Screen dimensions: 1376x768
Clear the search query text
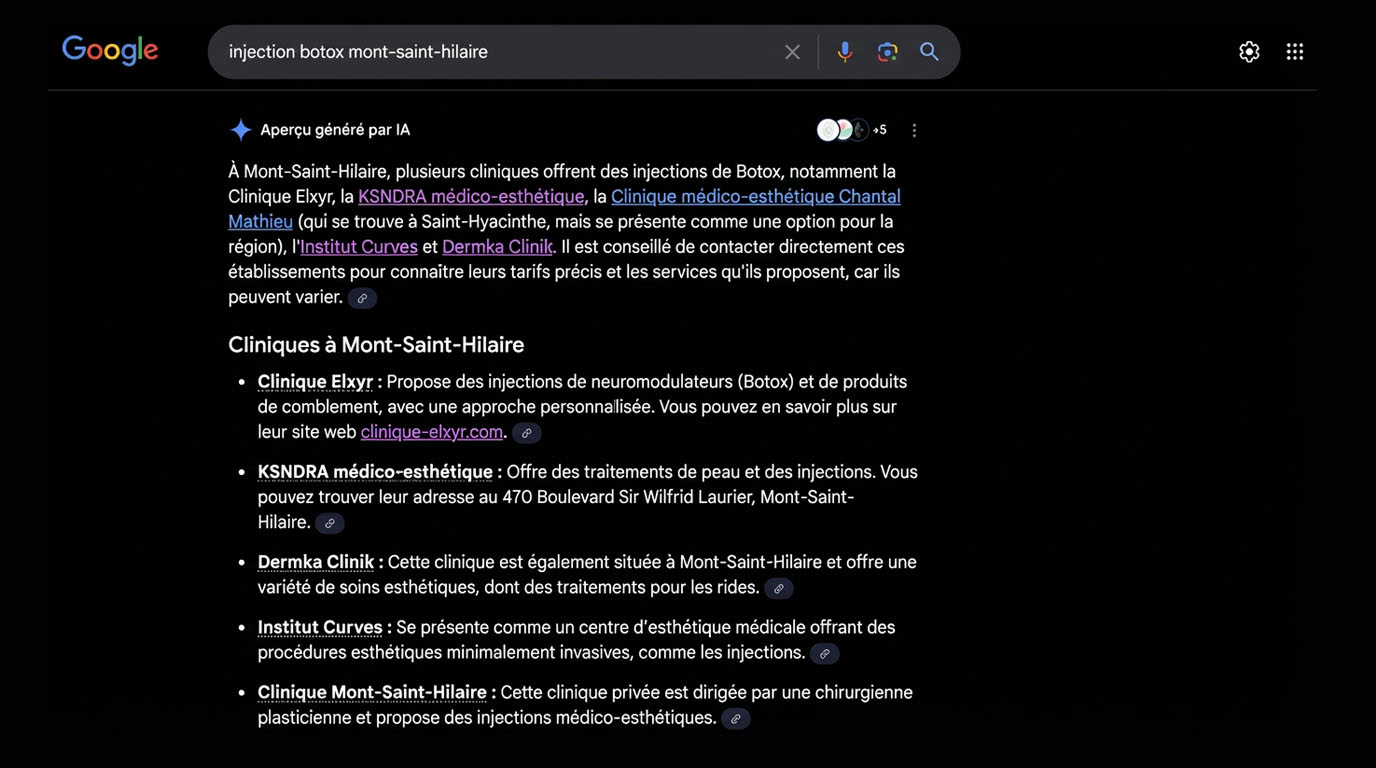pyautogui.click(x=792, y=52)
